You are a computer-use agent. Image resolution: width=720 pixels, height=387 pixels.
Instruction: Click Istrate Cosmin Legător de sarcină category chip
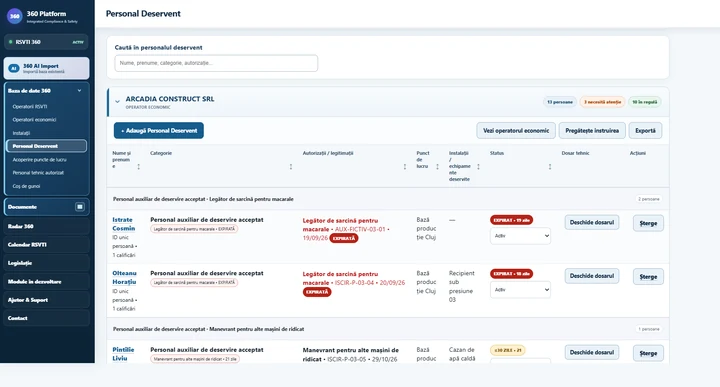194,229
